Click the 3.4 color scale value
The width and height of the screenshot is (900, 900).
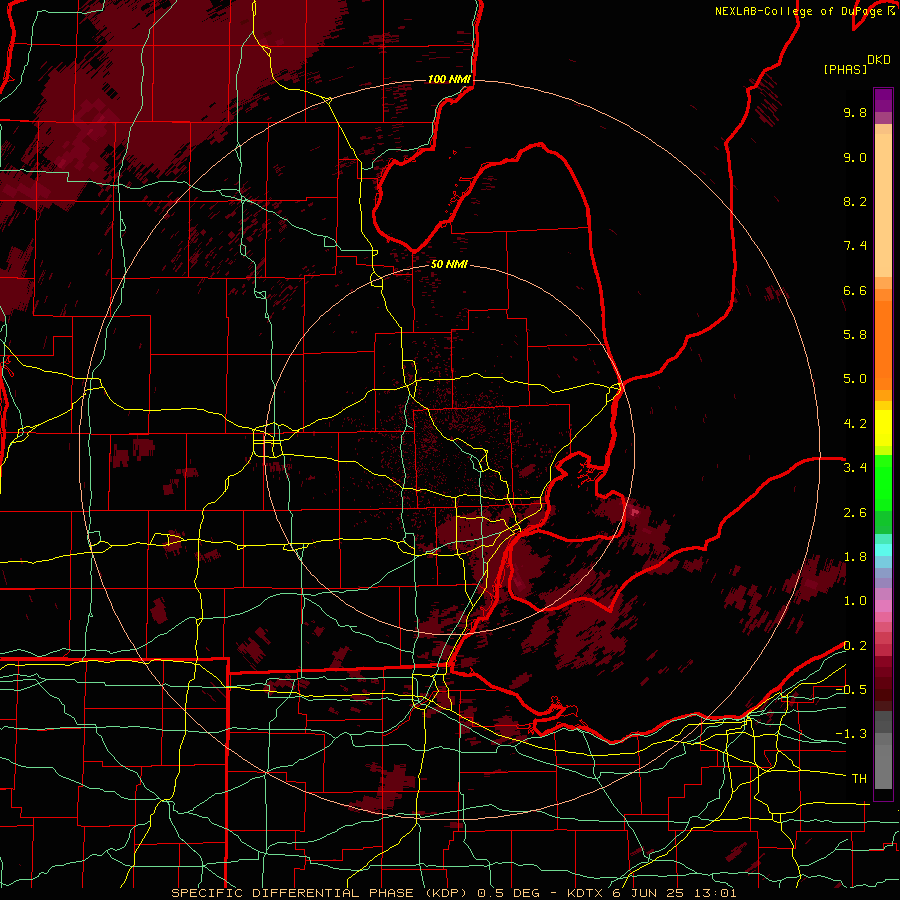point(855,468)
